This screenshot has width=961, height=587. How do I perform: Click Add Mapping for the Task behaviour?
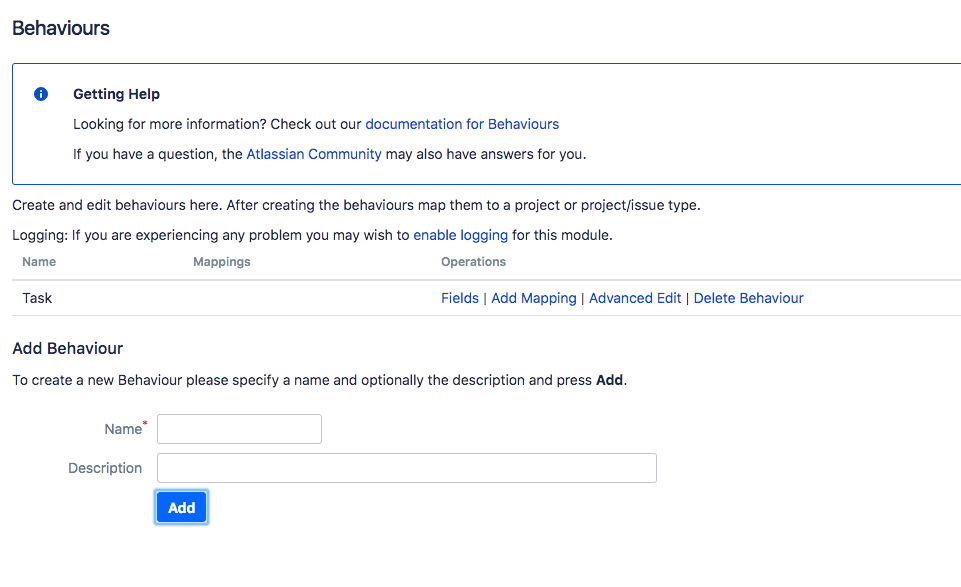tap(534, 298)
